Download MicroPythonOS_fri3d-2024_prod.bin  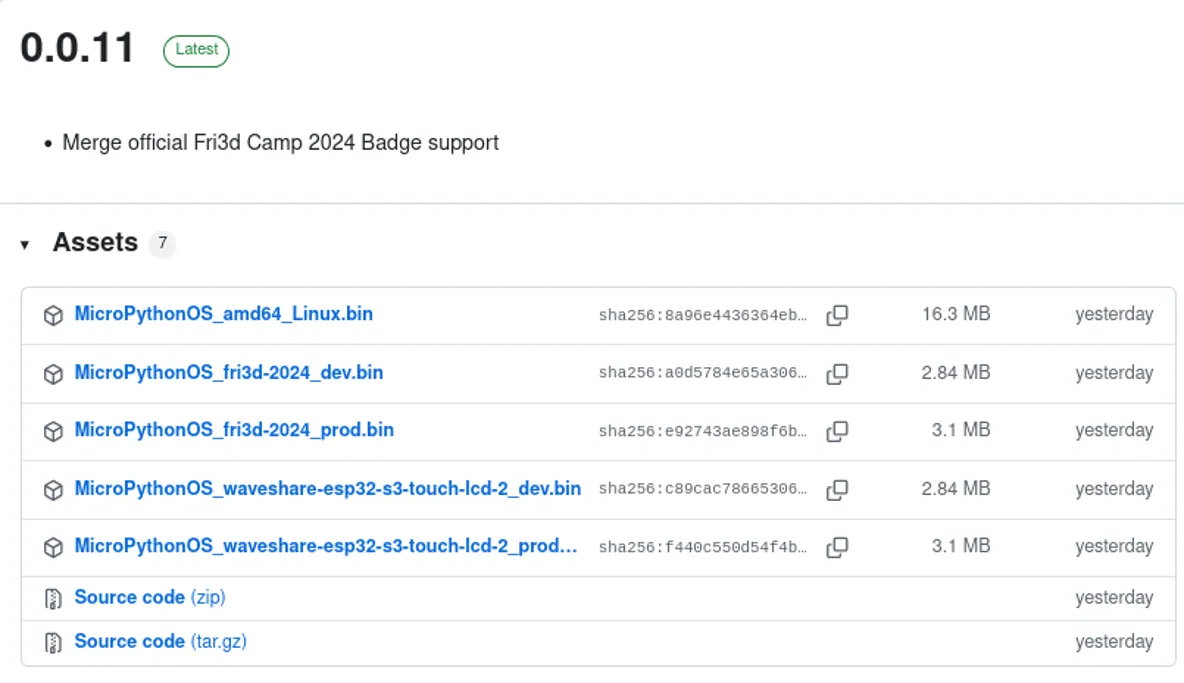click(x=234, y=430)
